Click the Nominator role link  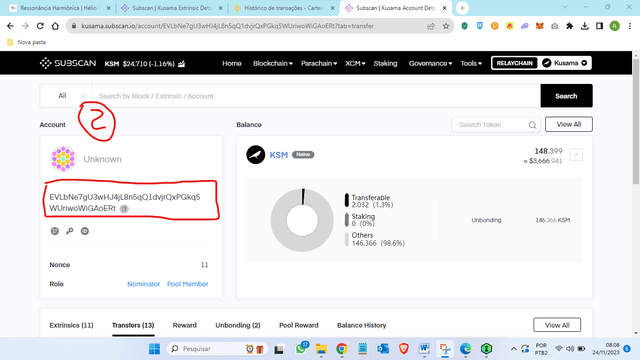(x=143, y=284)
